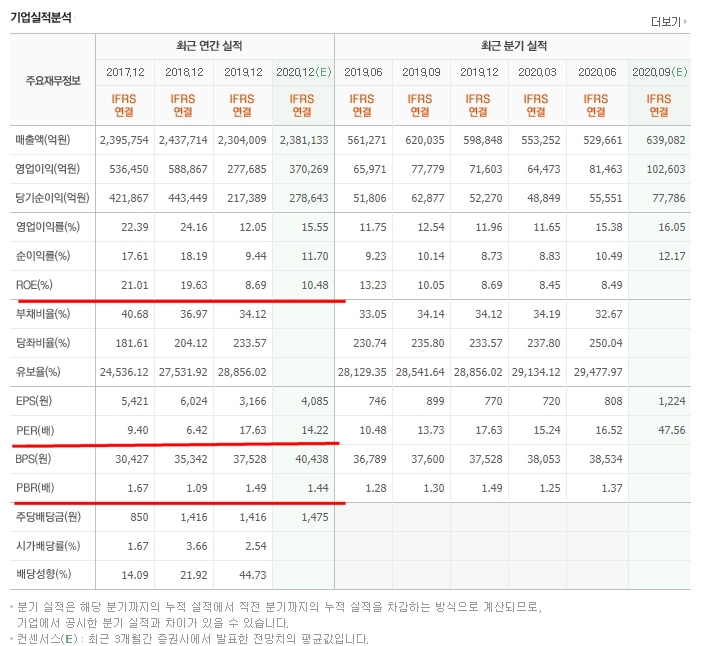Click the 주당배당금(원) row label
703x646 pixels.
(48, 517)
